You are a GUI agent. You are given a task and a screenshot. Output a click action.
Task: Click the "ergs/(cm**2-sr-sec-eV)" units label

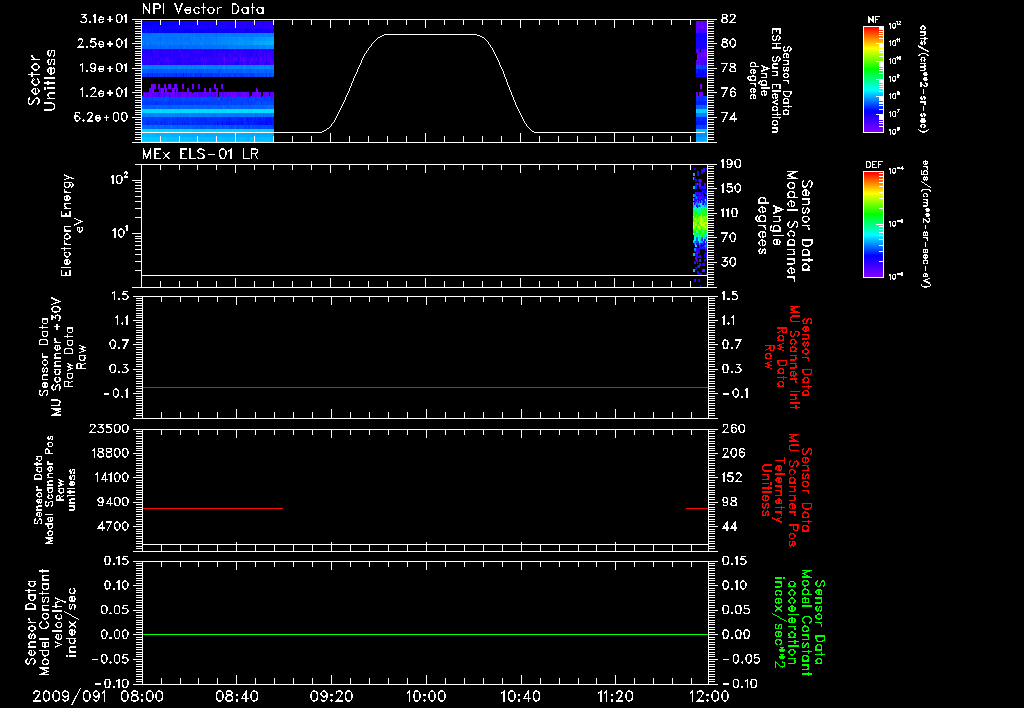click(925, 224)
